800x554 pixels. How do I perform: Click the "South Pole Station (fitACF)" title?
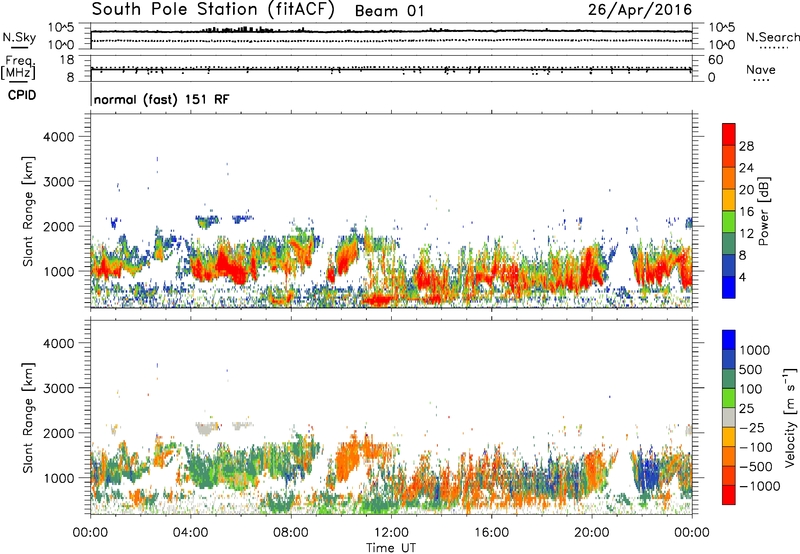point(213,10)
